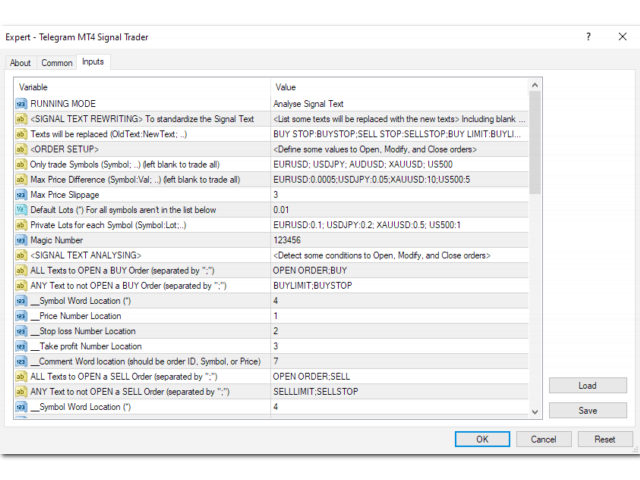Select the Magic Number variable name
The width and height of the screenshot is (640, 480).
point(56,240)
